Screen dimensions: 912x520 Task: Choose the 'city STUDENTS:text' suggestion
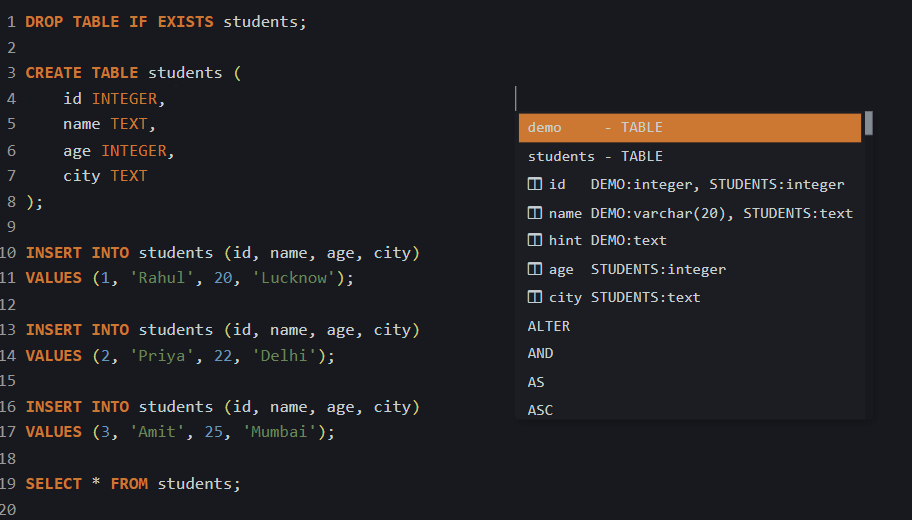click(x=690, y=297)
